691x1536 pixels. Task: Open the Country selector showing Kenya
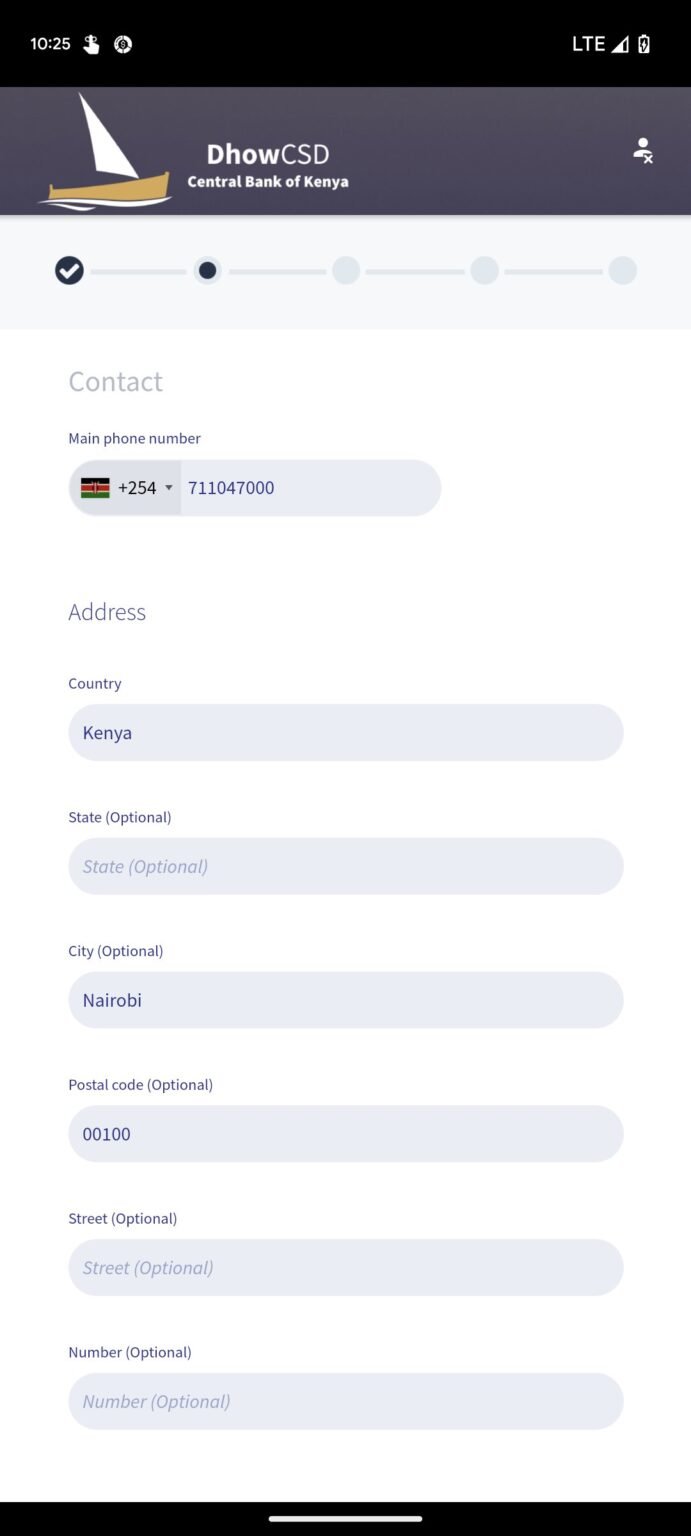345,732
